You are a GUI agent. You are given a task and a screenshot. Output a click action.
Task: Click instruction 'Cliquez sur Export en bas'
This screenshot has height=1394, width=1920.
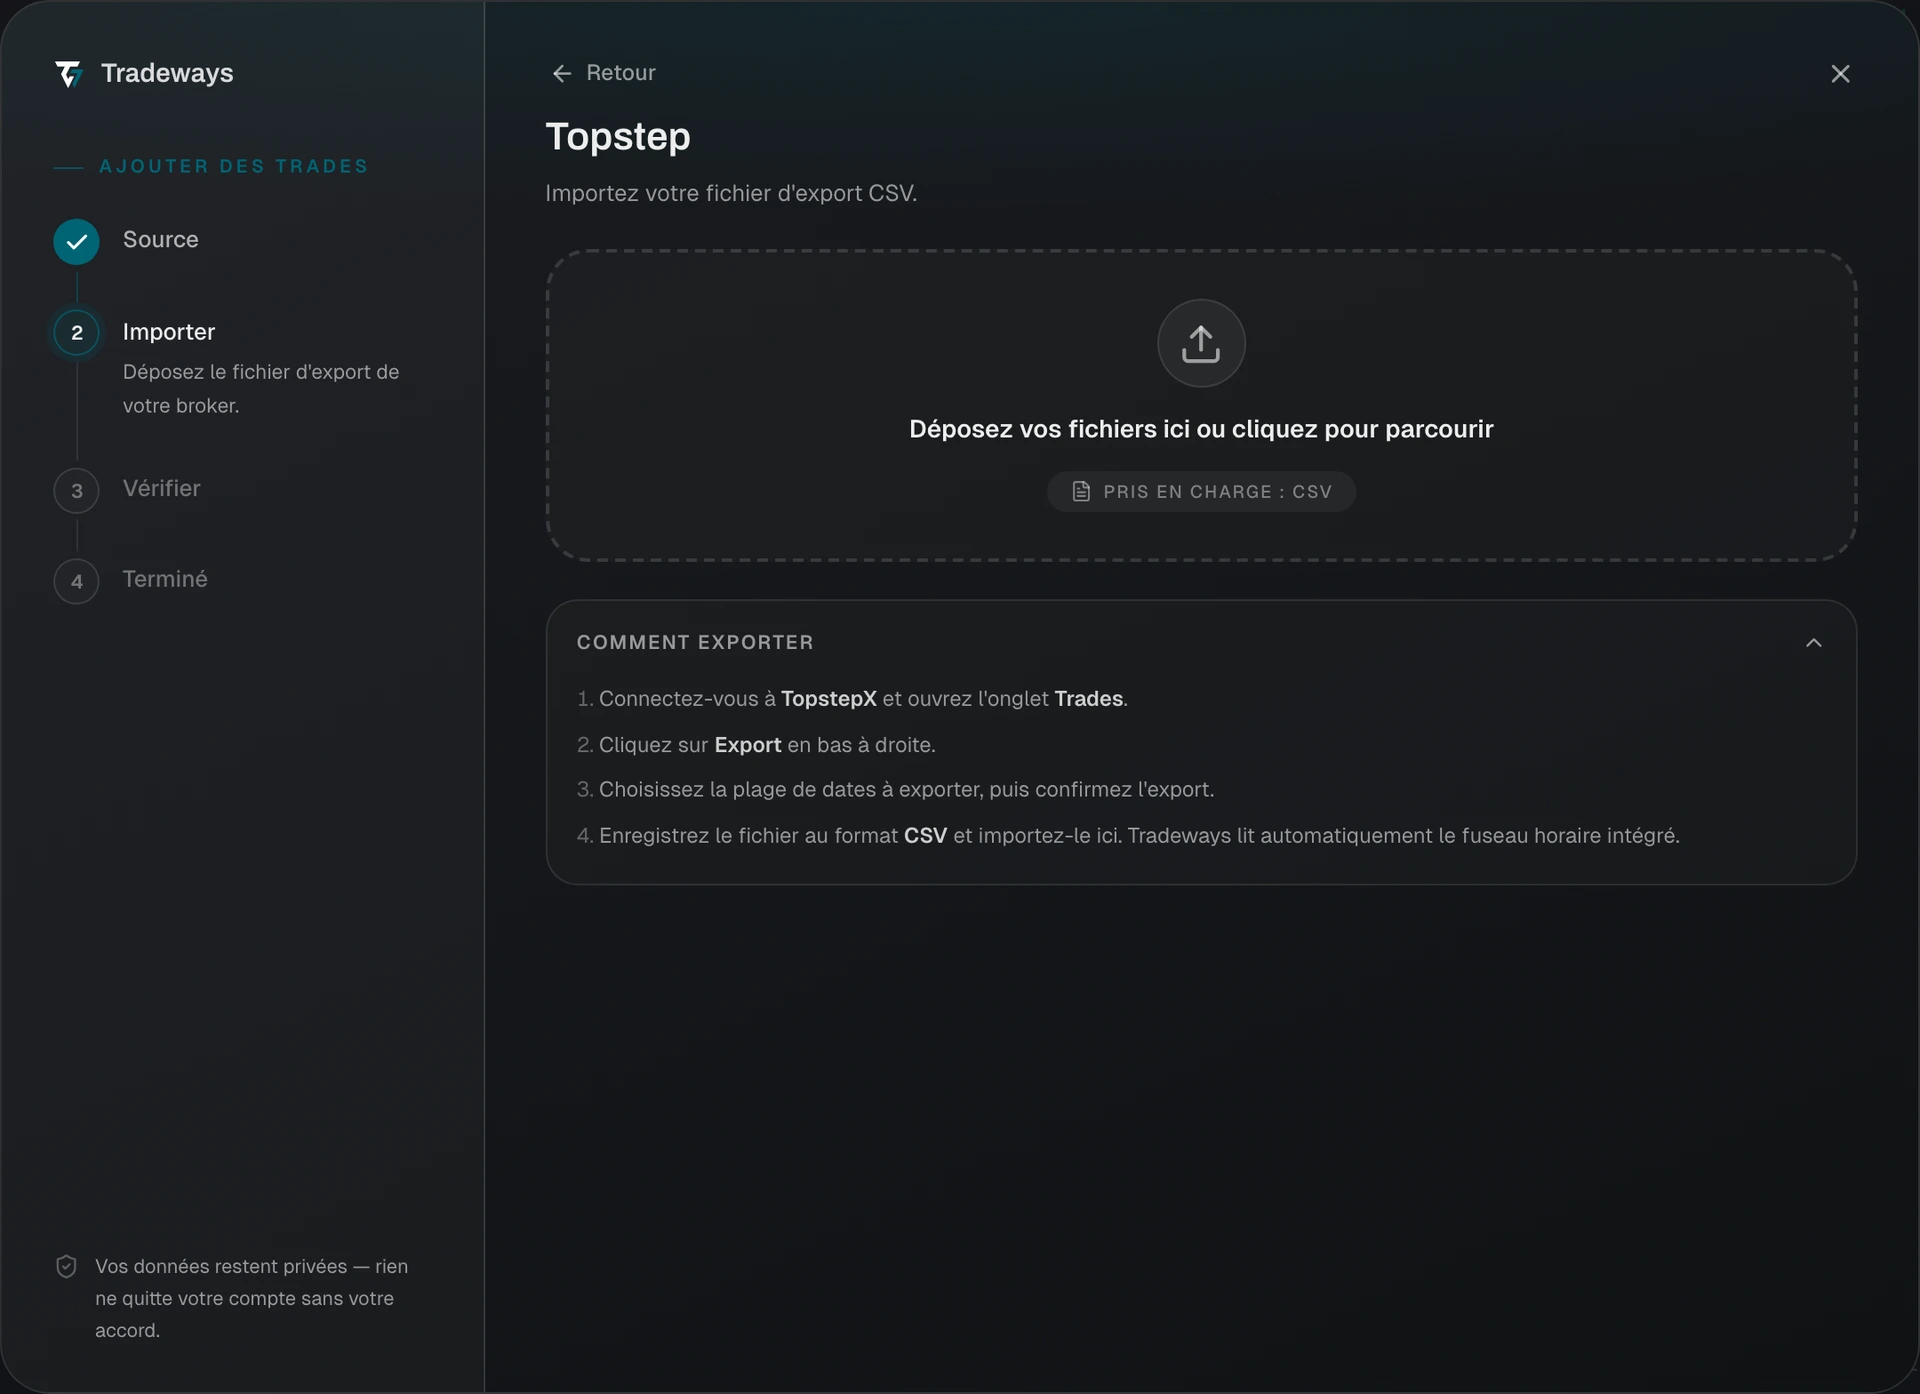tap(756, 745)
